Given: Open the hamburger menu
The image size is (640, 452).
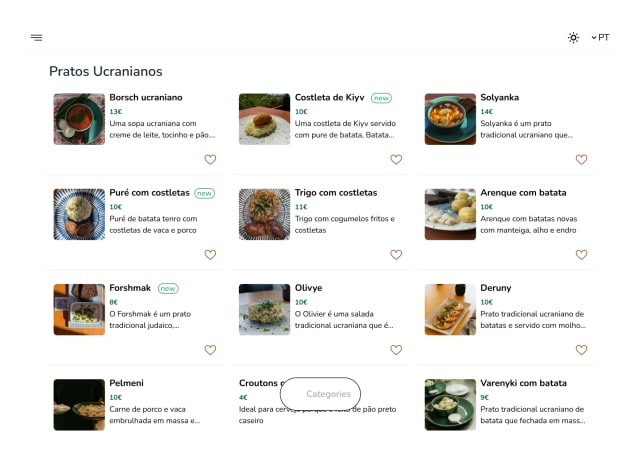Looking at the screenshot, I should (x=36, y=38).
